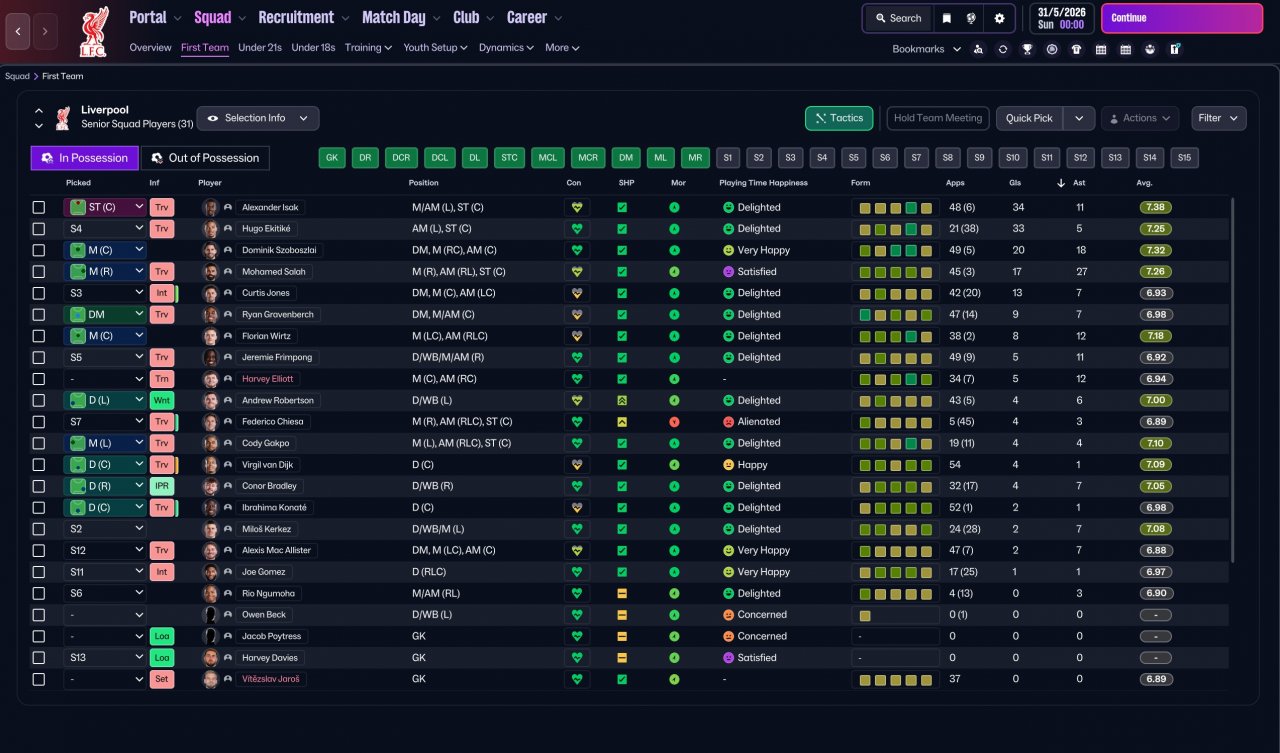The image size is (1280, 753).
Task: Expand the Bookmarks dropdown
Action: point(927,49)
